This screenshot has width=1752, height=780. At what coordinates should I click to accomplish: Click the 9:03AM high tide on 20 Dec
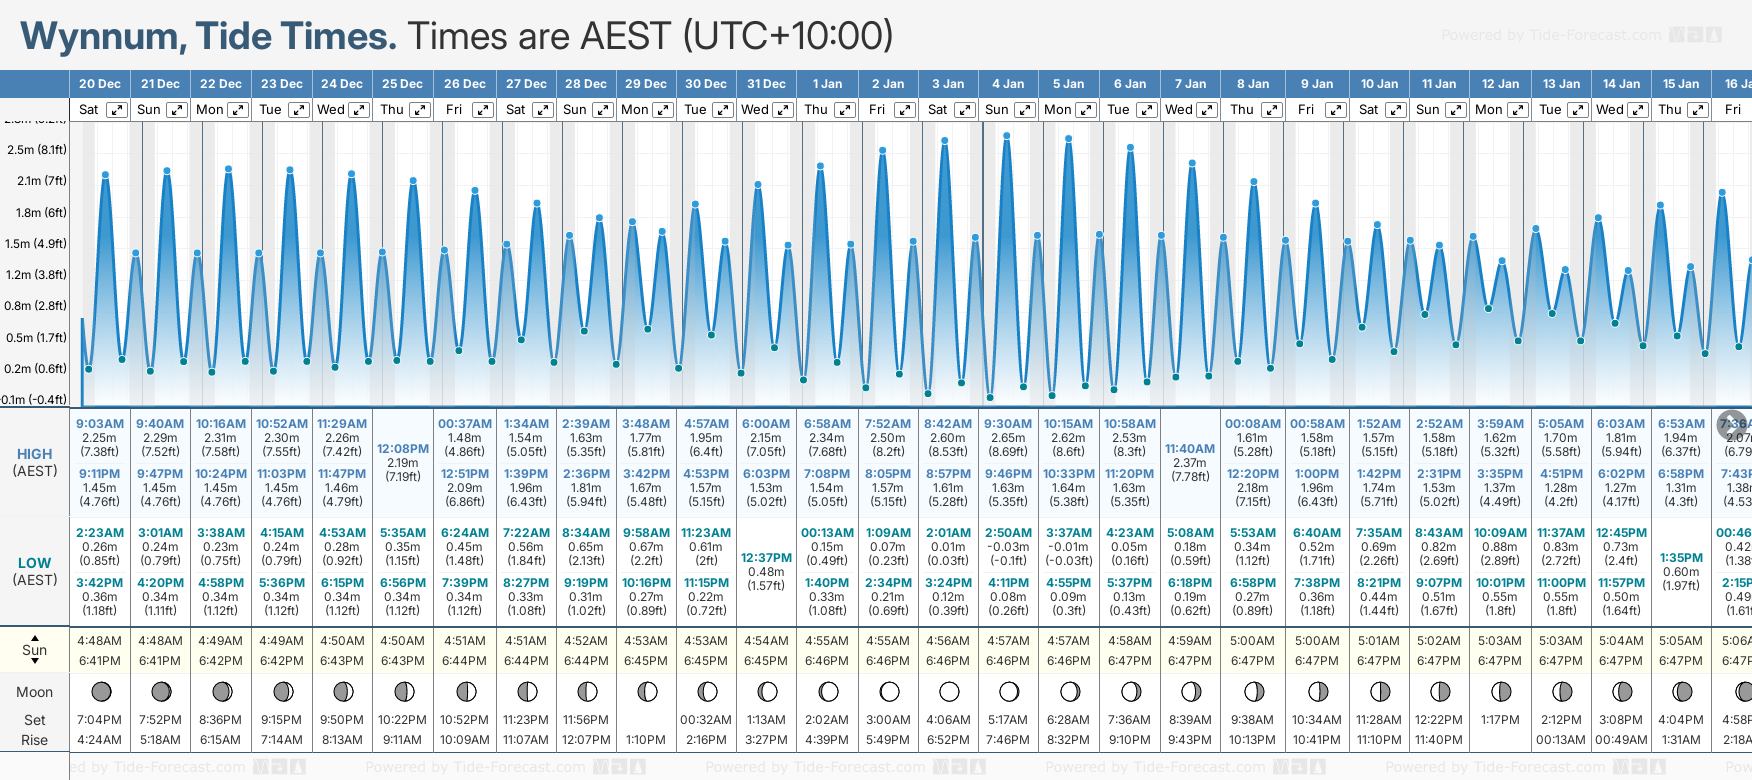[x=100, y=424]
